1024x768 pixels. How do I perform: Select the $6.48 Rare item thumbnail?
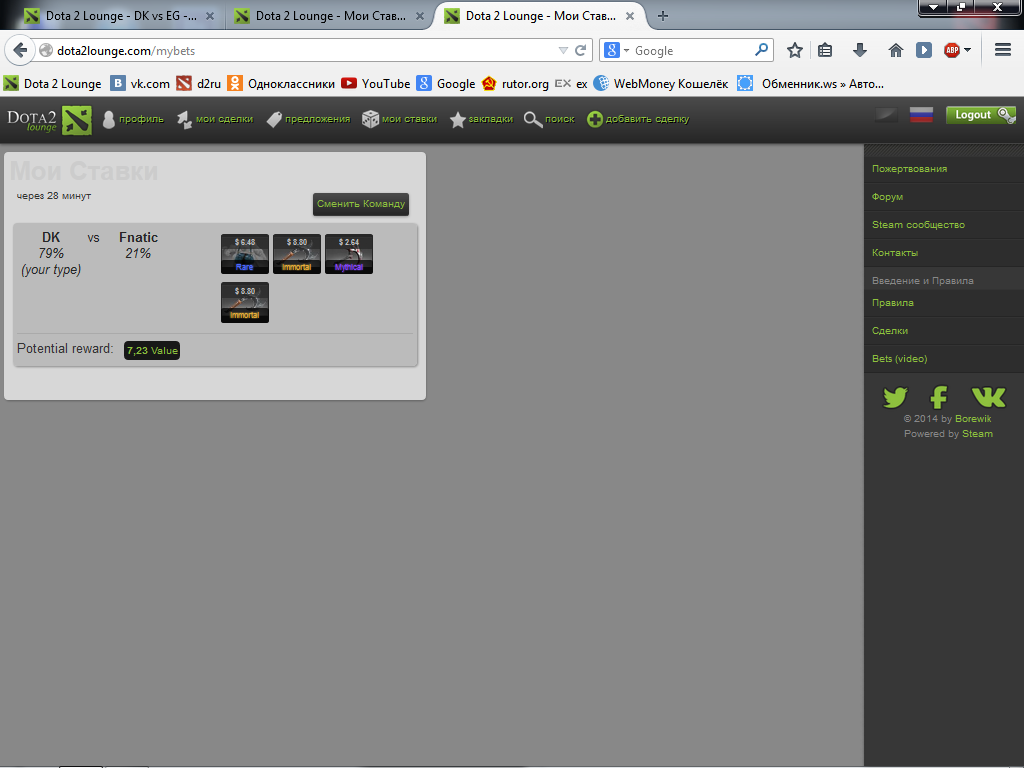click(x=245, y=254)
